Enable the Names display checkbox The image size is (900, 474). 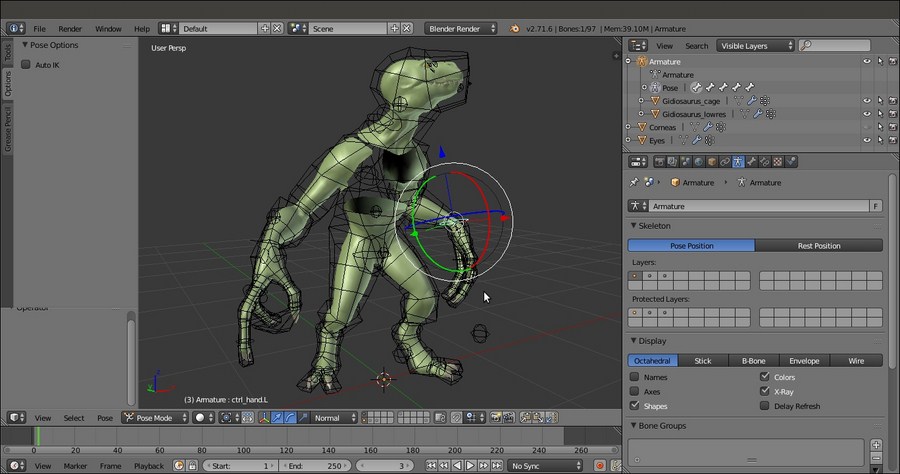634,377
